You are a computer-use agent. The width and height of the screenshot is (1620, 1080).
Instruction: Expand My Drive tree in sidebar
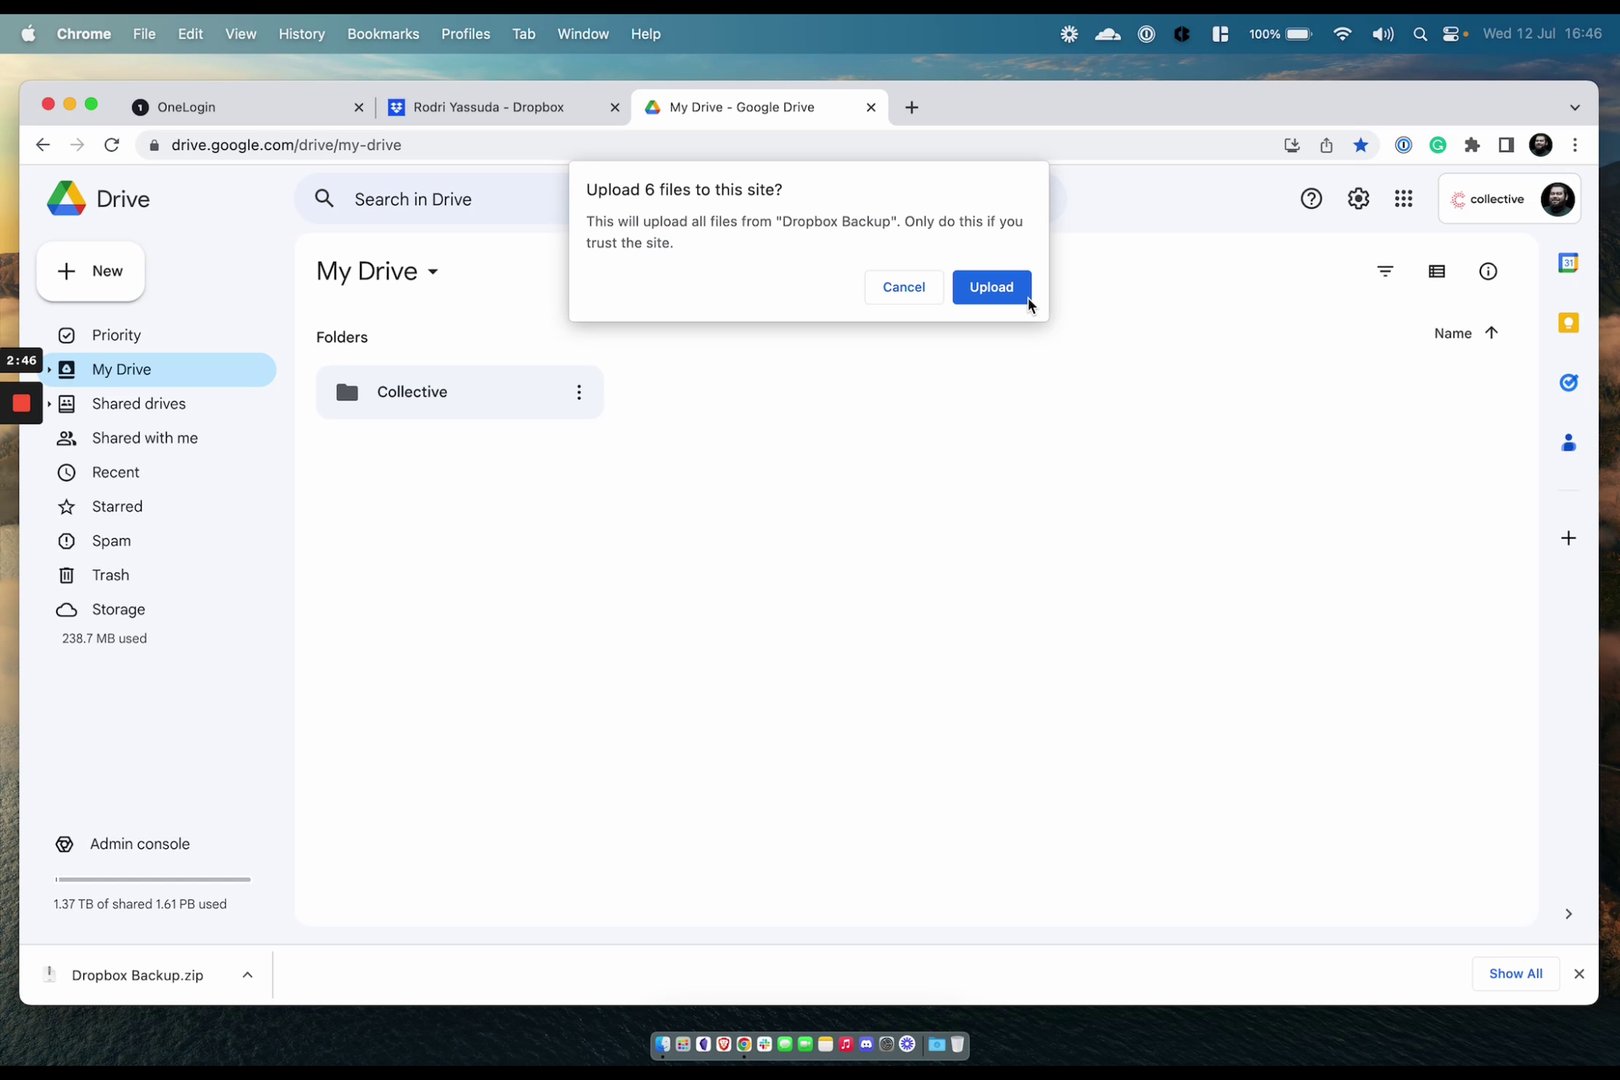[x=49, y=369]
